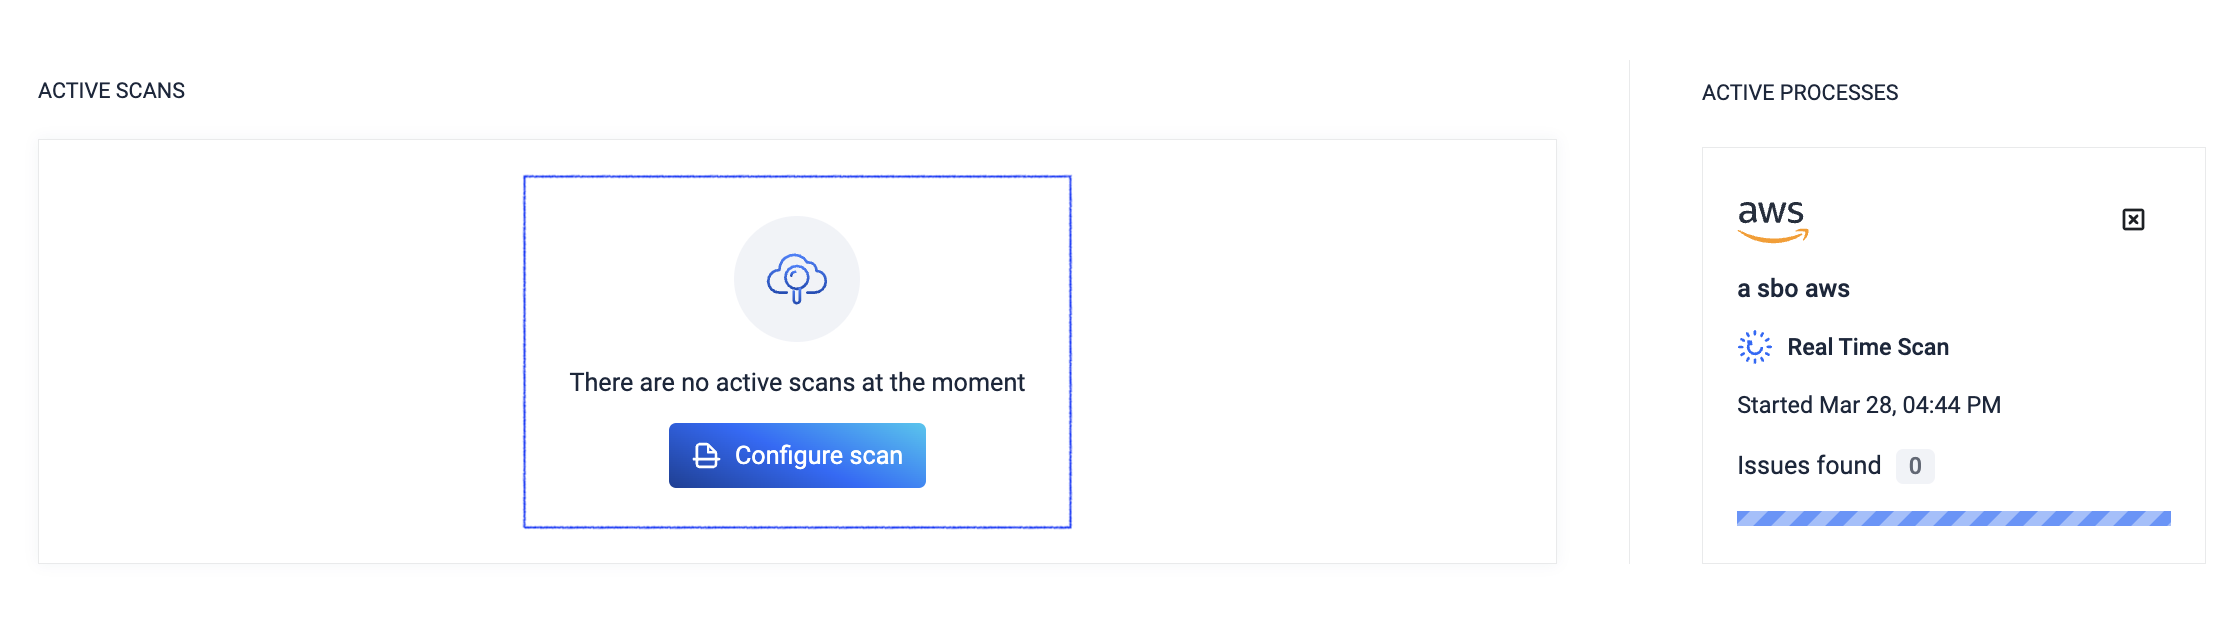The height and width of the screenshot is (620, 2228).
Task: Click the cloud search icon in the circle
Action: (797, 279)
